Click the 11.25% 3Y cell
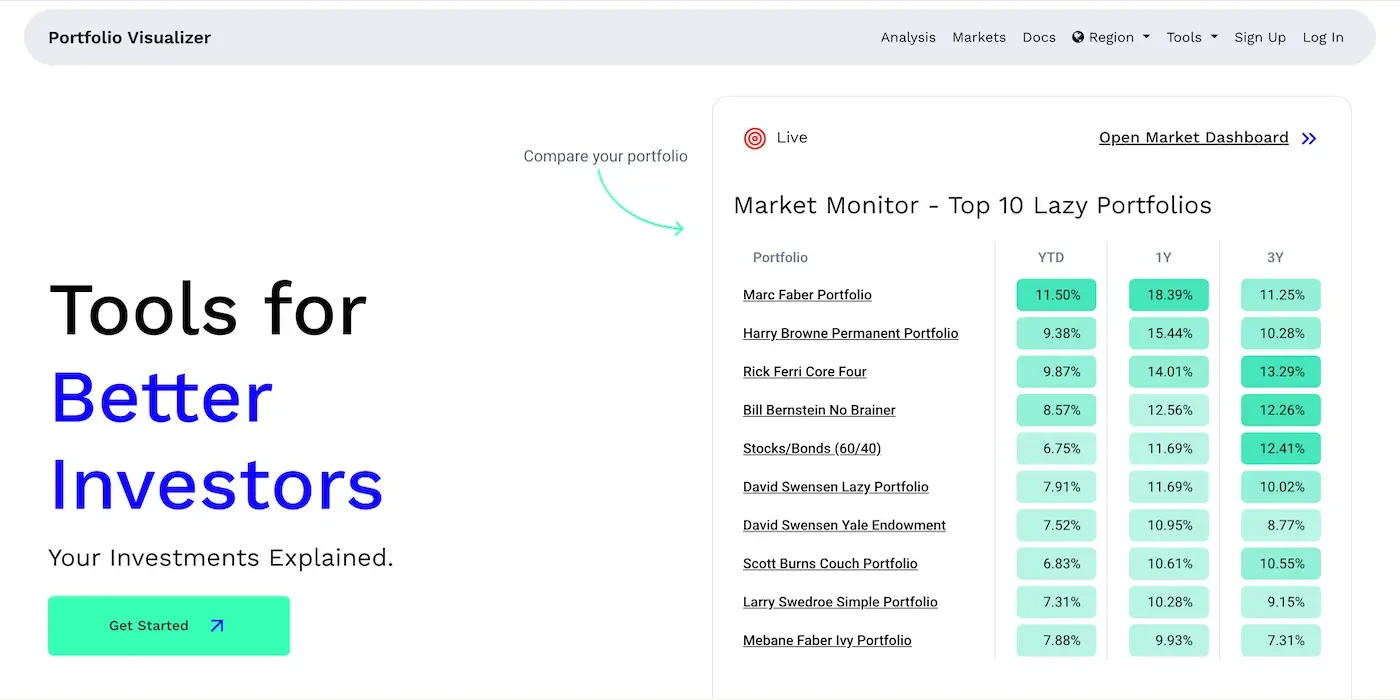This screenshot has height=700, width=1400. click(x=1281, y=295)
